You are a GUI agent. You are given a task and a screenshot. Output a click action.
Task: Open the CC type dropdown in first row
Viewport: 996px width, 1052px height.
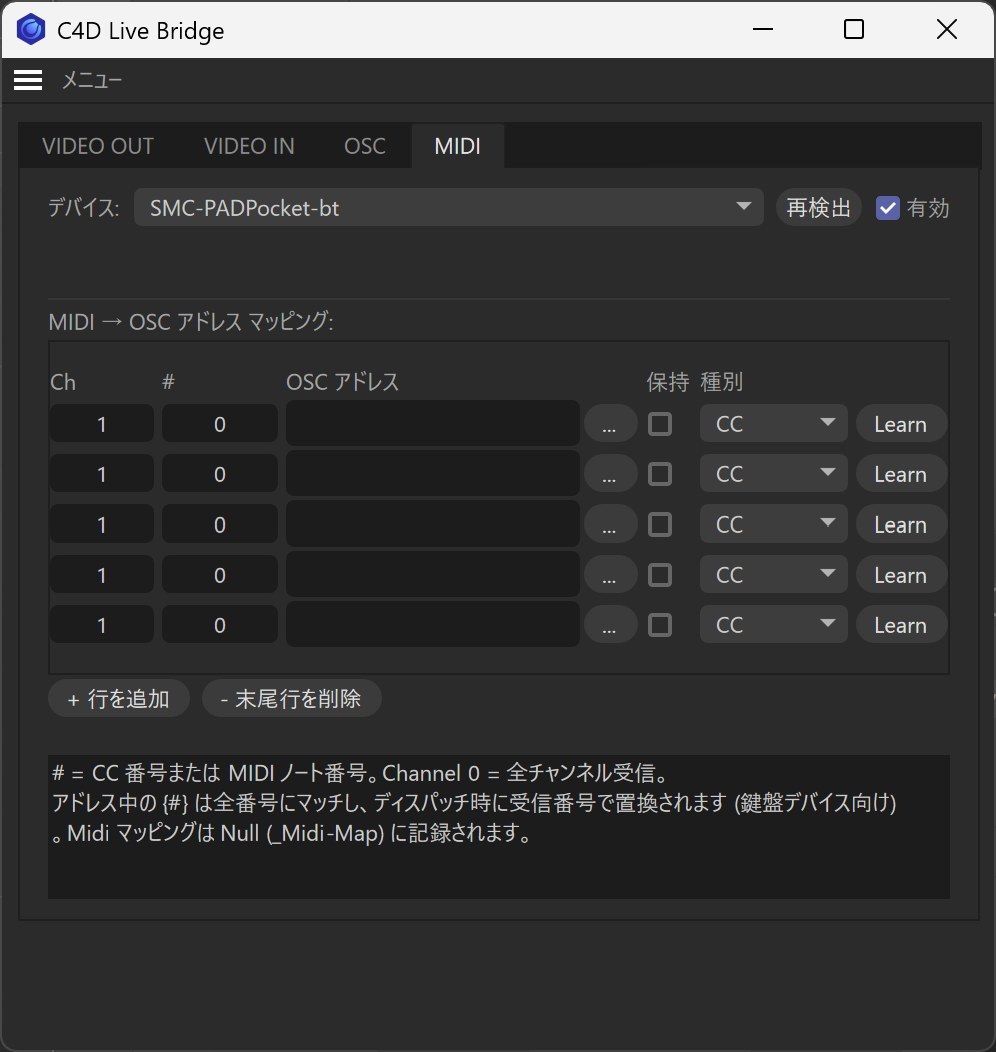point(773,424)
